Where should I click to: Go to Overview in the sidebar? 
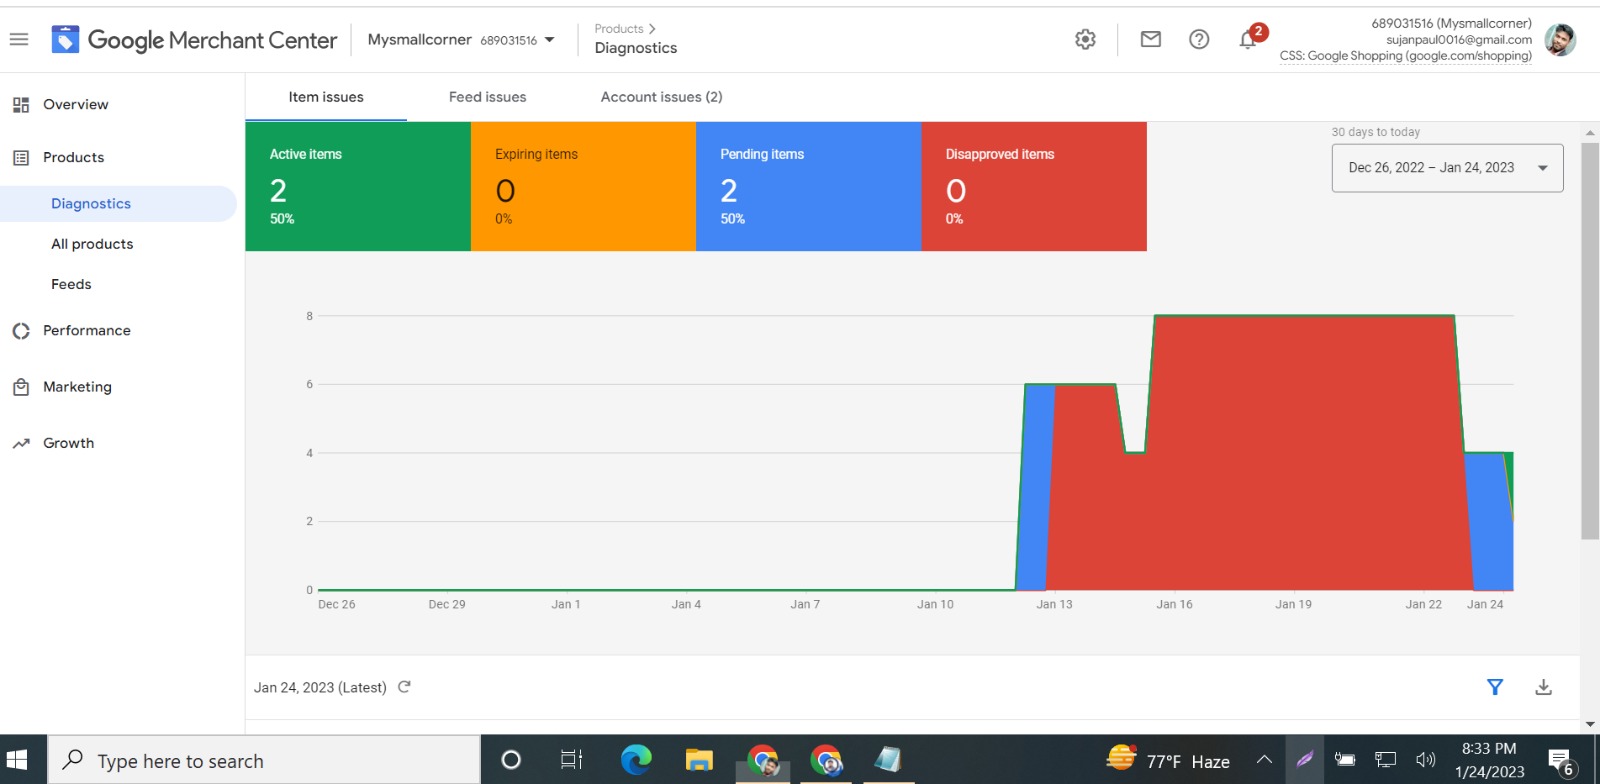click(76, 105)
